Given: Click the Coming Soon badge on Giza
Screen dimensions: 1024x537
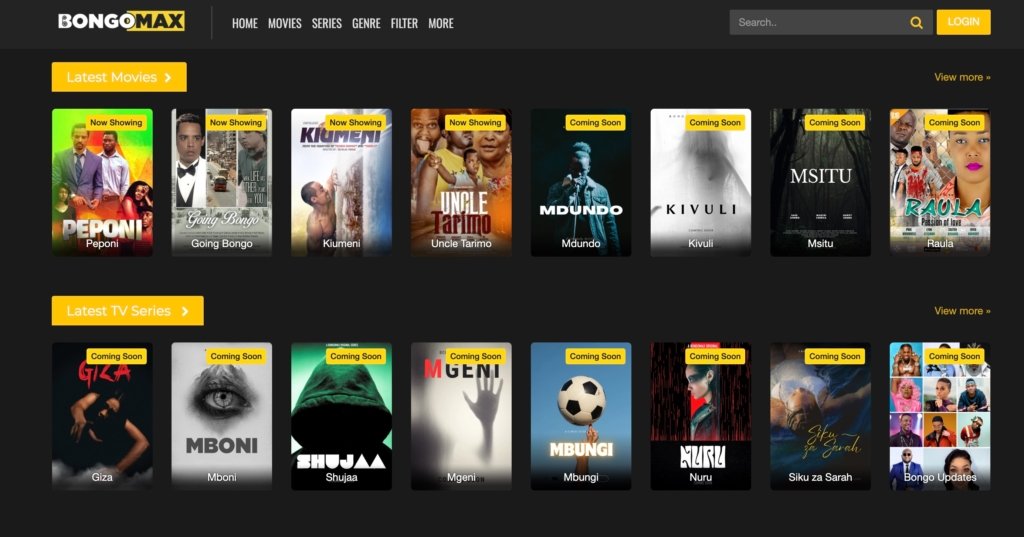Looking at the screenshot, I should 116,356.
